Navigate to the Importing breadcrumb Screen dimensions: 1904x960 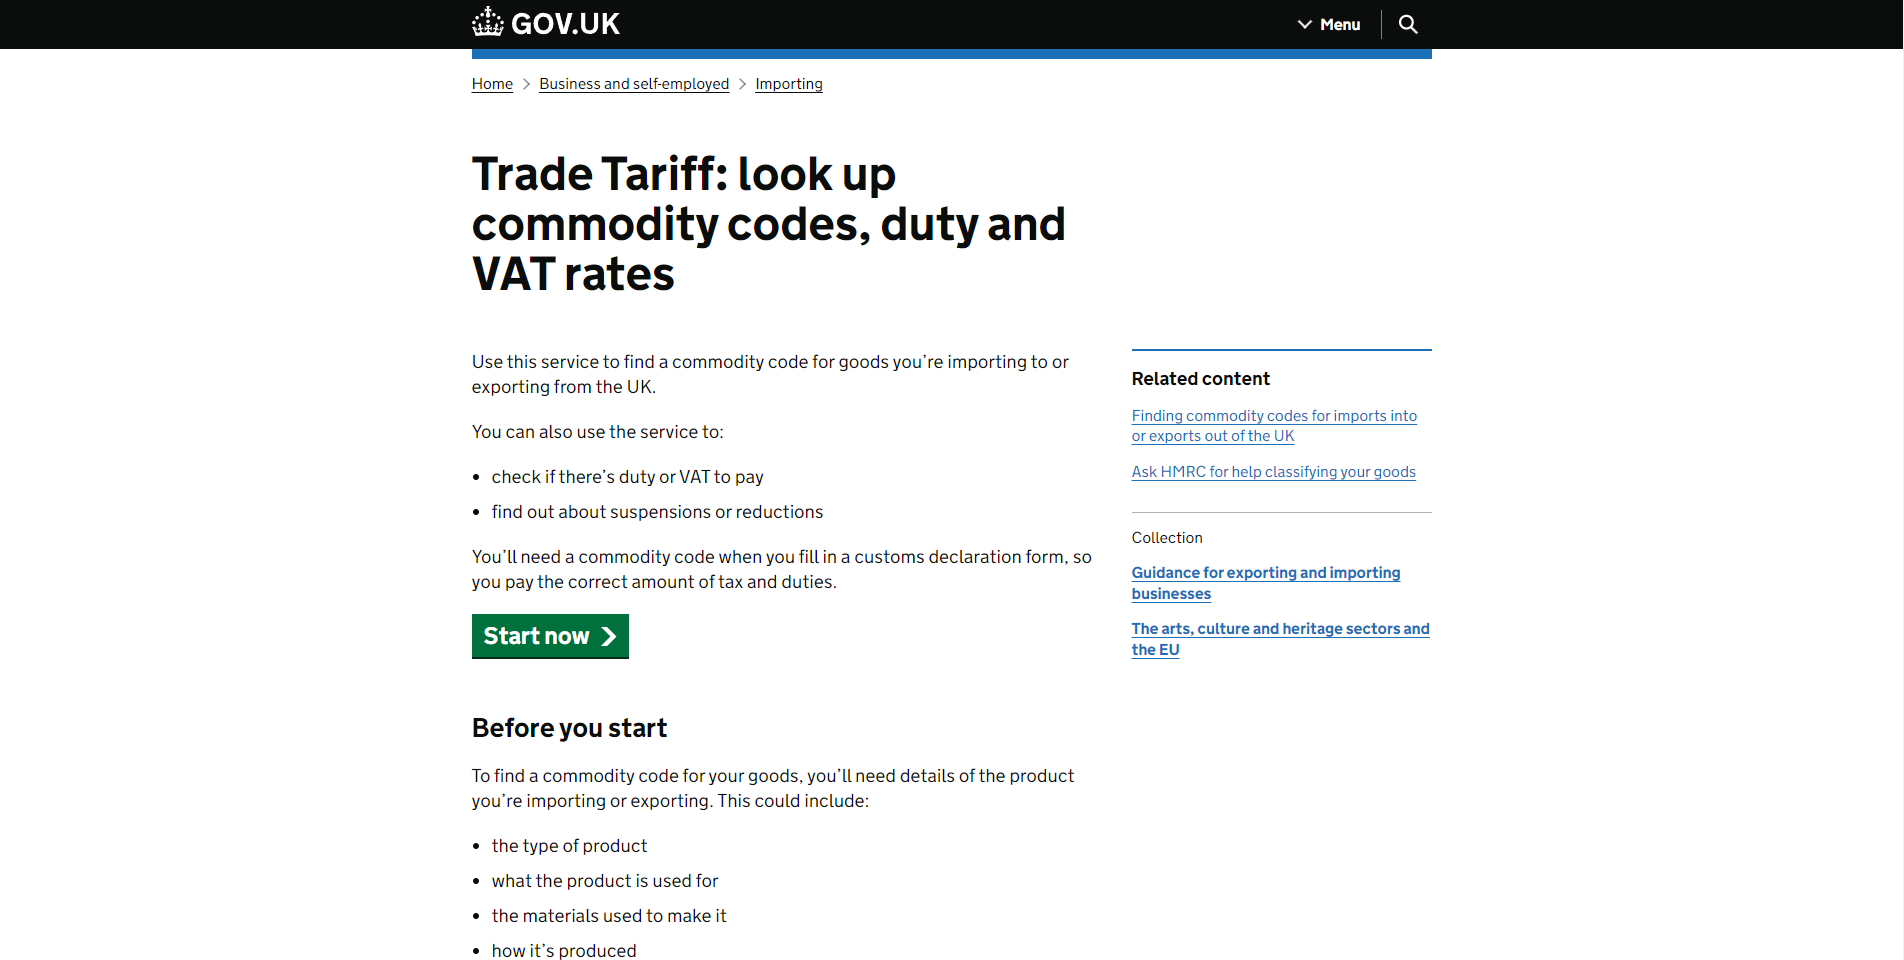(789, 84)
